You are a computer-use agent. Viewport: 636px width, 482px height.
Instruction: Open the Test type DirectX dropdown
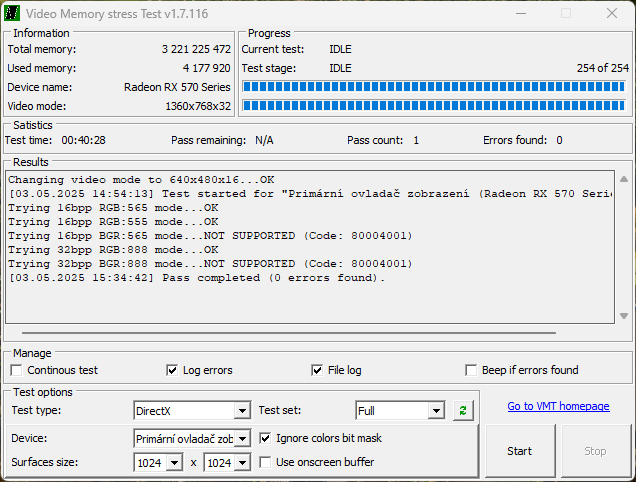(x=241, y=411)
